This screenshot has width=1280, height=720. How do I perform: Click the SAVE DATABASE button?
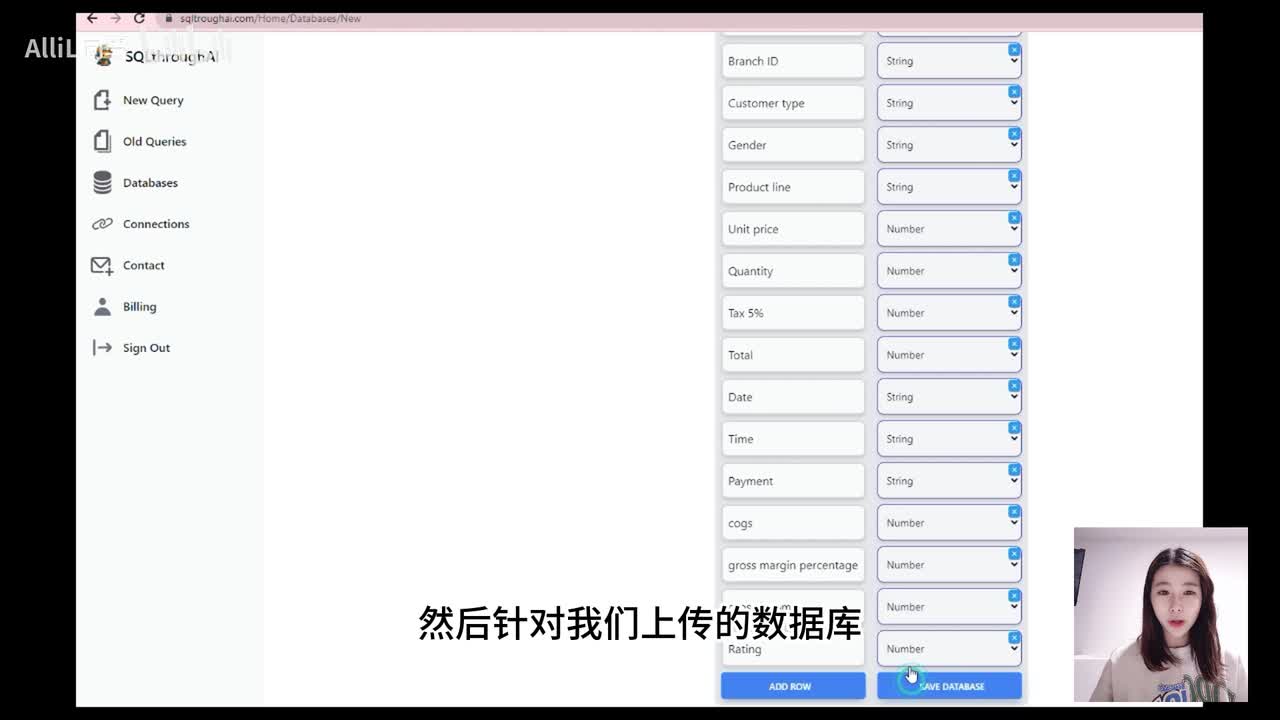(x=949, y=686)
